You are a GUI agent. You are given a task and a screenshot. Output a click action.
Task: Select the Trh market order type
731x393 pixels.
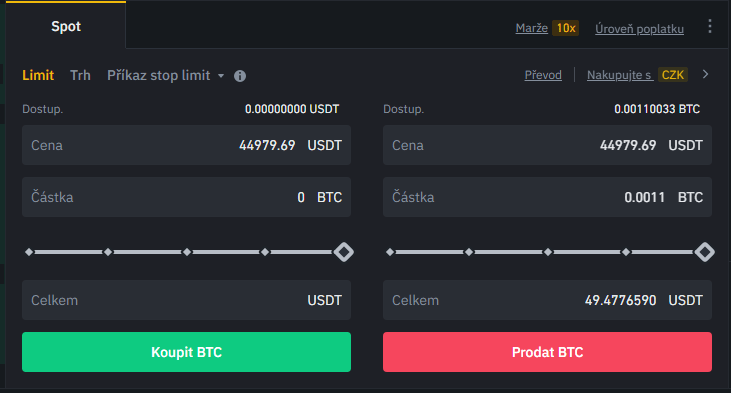(80, 76)
